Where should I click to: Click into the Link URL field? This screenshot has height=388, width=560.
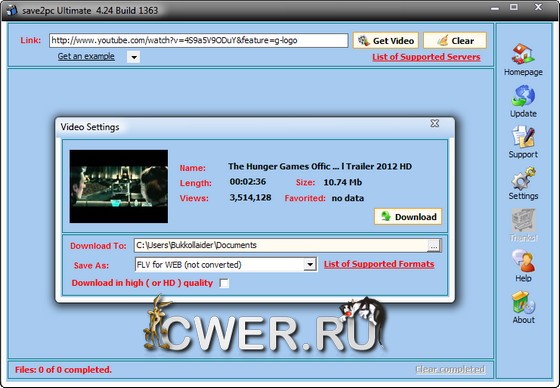point(199,40)
